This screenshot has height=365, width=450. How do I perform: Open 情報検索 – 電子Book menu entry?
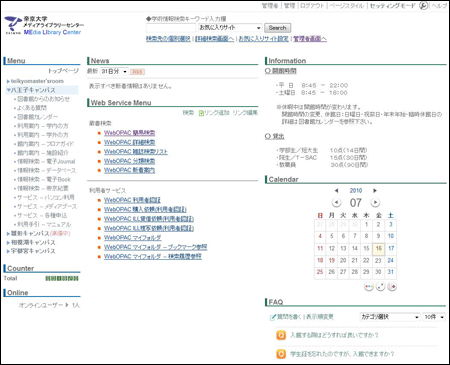(x=44, y=180)
